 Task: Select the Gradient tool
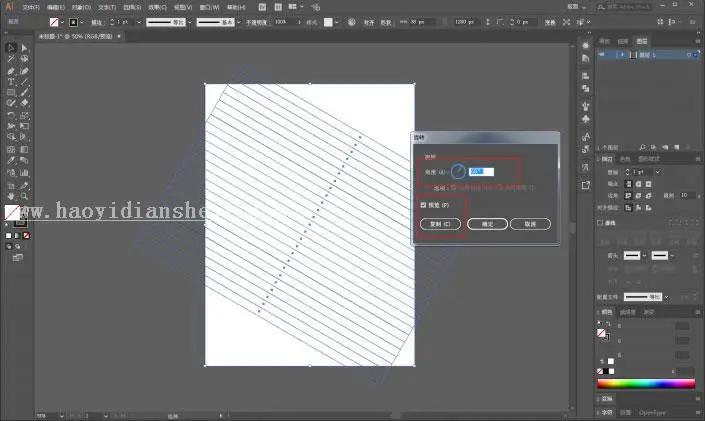(24, 149)
